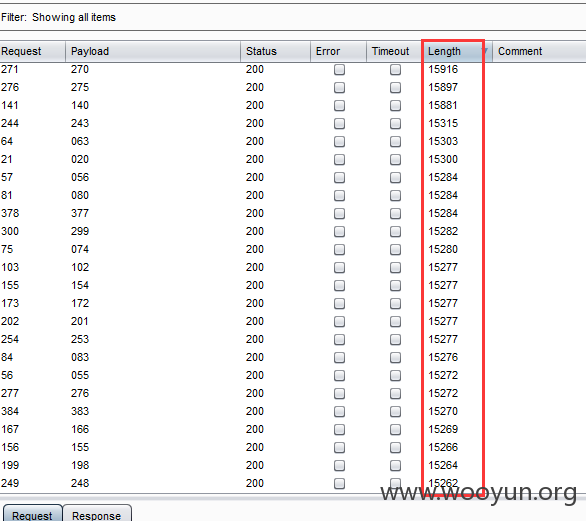Select length value 15303
Image resolution: width=586 pixels, height=521 pixels.
pos(443,141)
